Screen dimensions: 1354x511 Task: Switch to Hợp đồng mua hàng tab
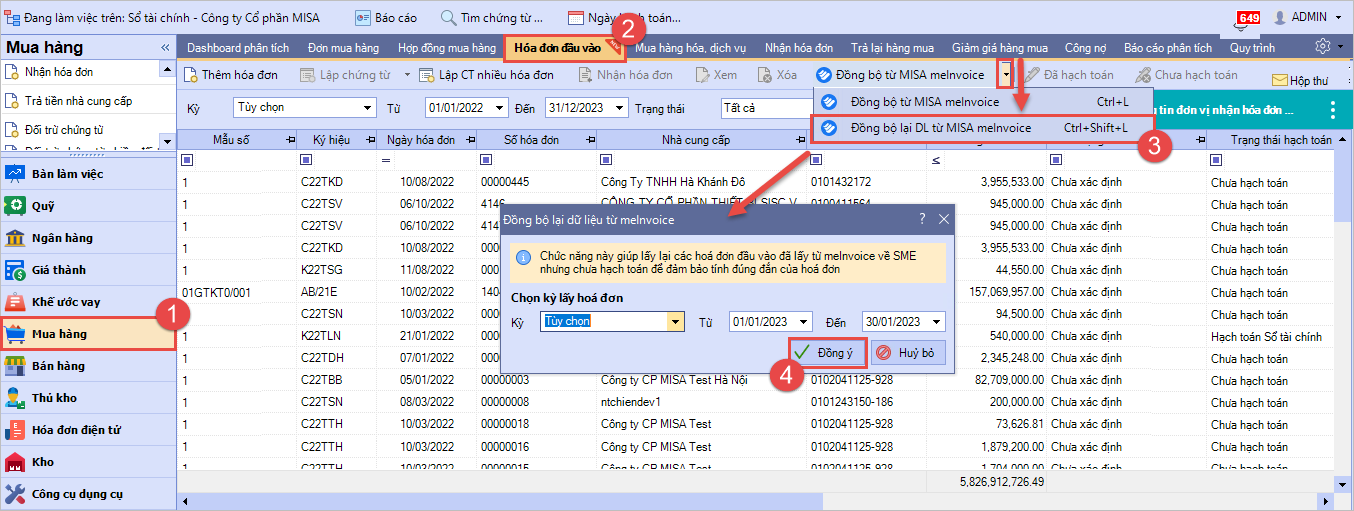pos(446,48)
